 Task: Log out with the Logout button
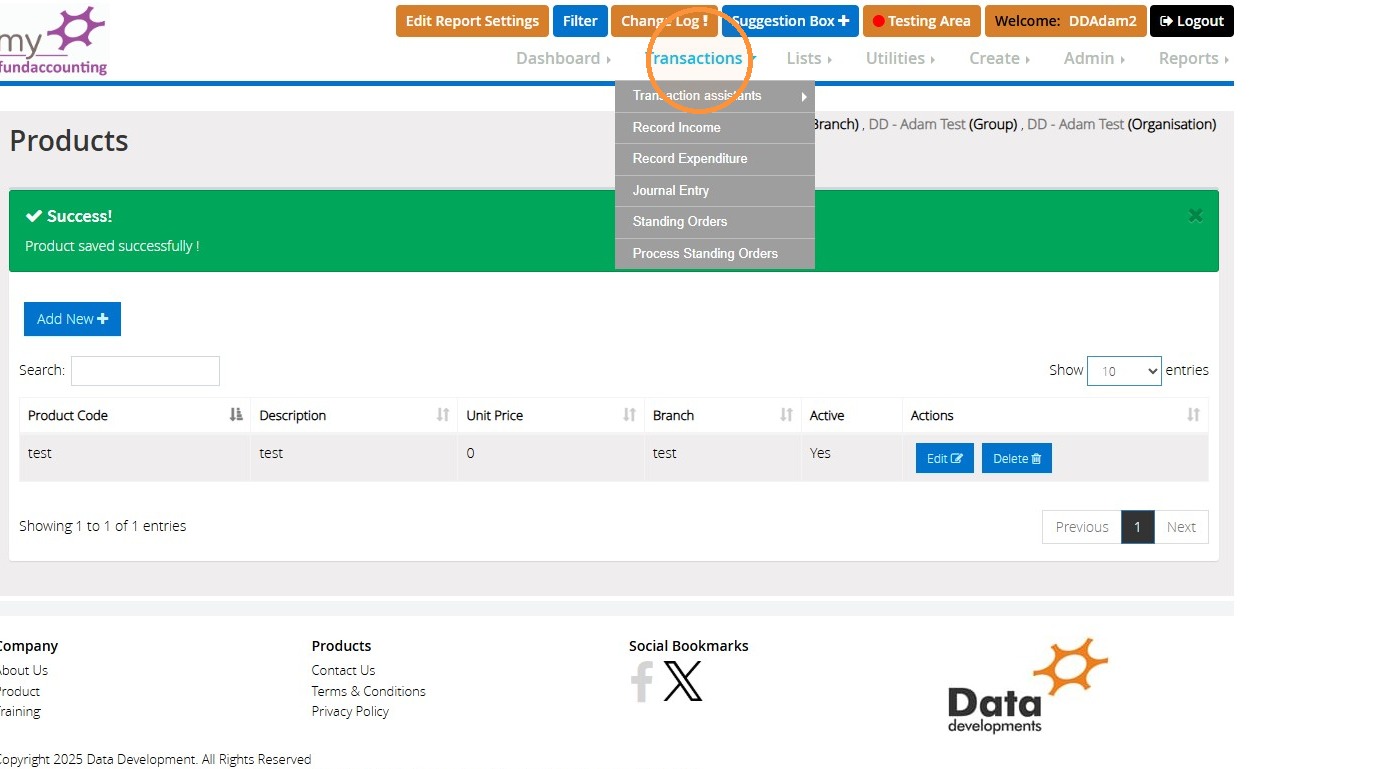click(x=1192, y=21)
